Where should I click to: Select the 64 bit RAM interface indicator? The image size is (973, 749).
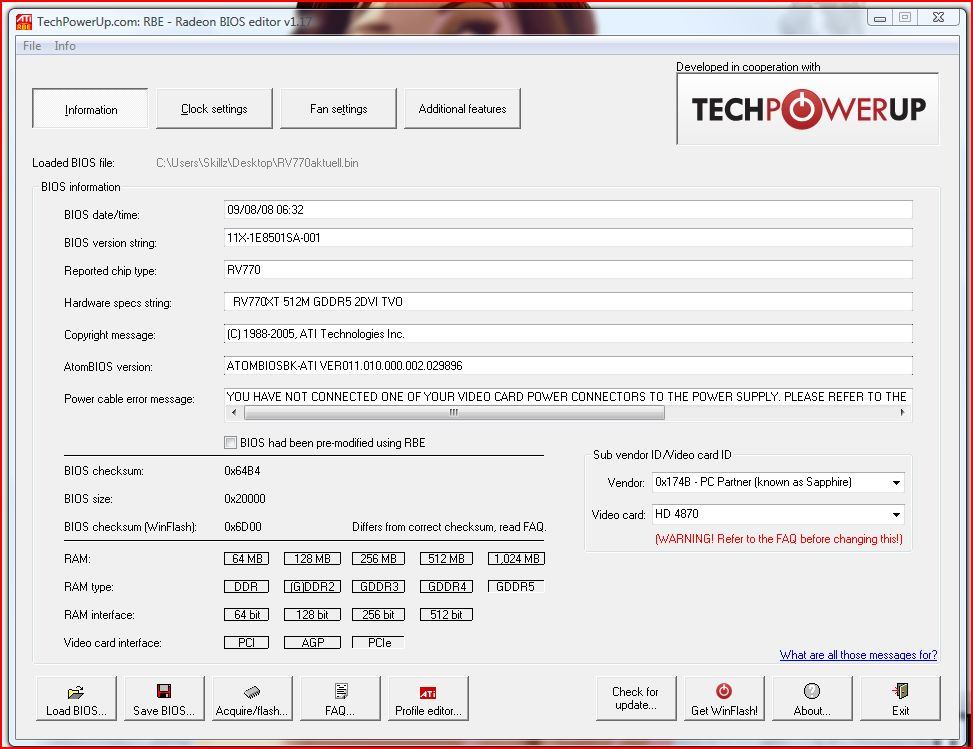click(x=246, y=614)
